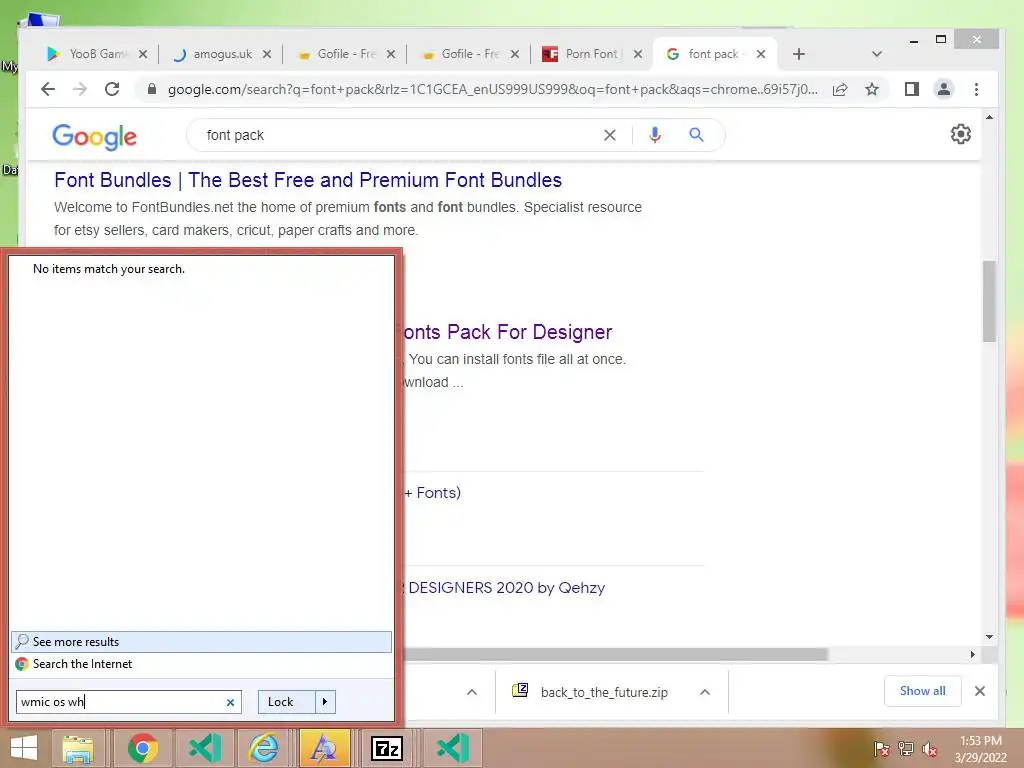Click the horizontal scrollbar thumb
This screenshot has height=768, width=1024.
tap(615, 654)
